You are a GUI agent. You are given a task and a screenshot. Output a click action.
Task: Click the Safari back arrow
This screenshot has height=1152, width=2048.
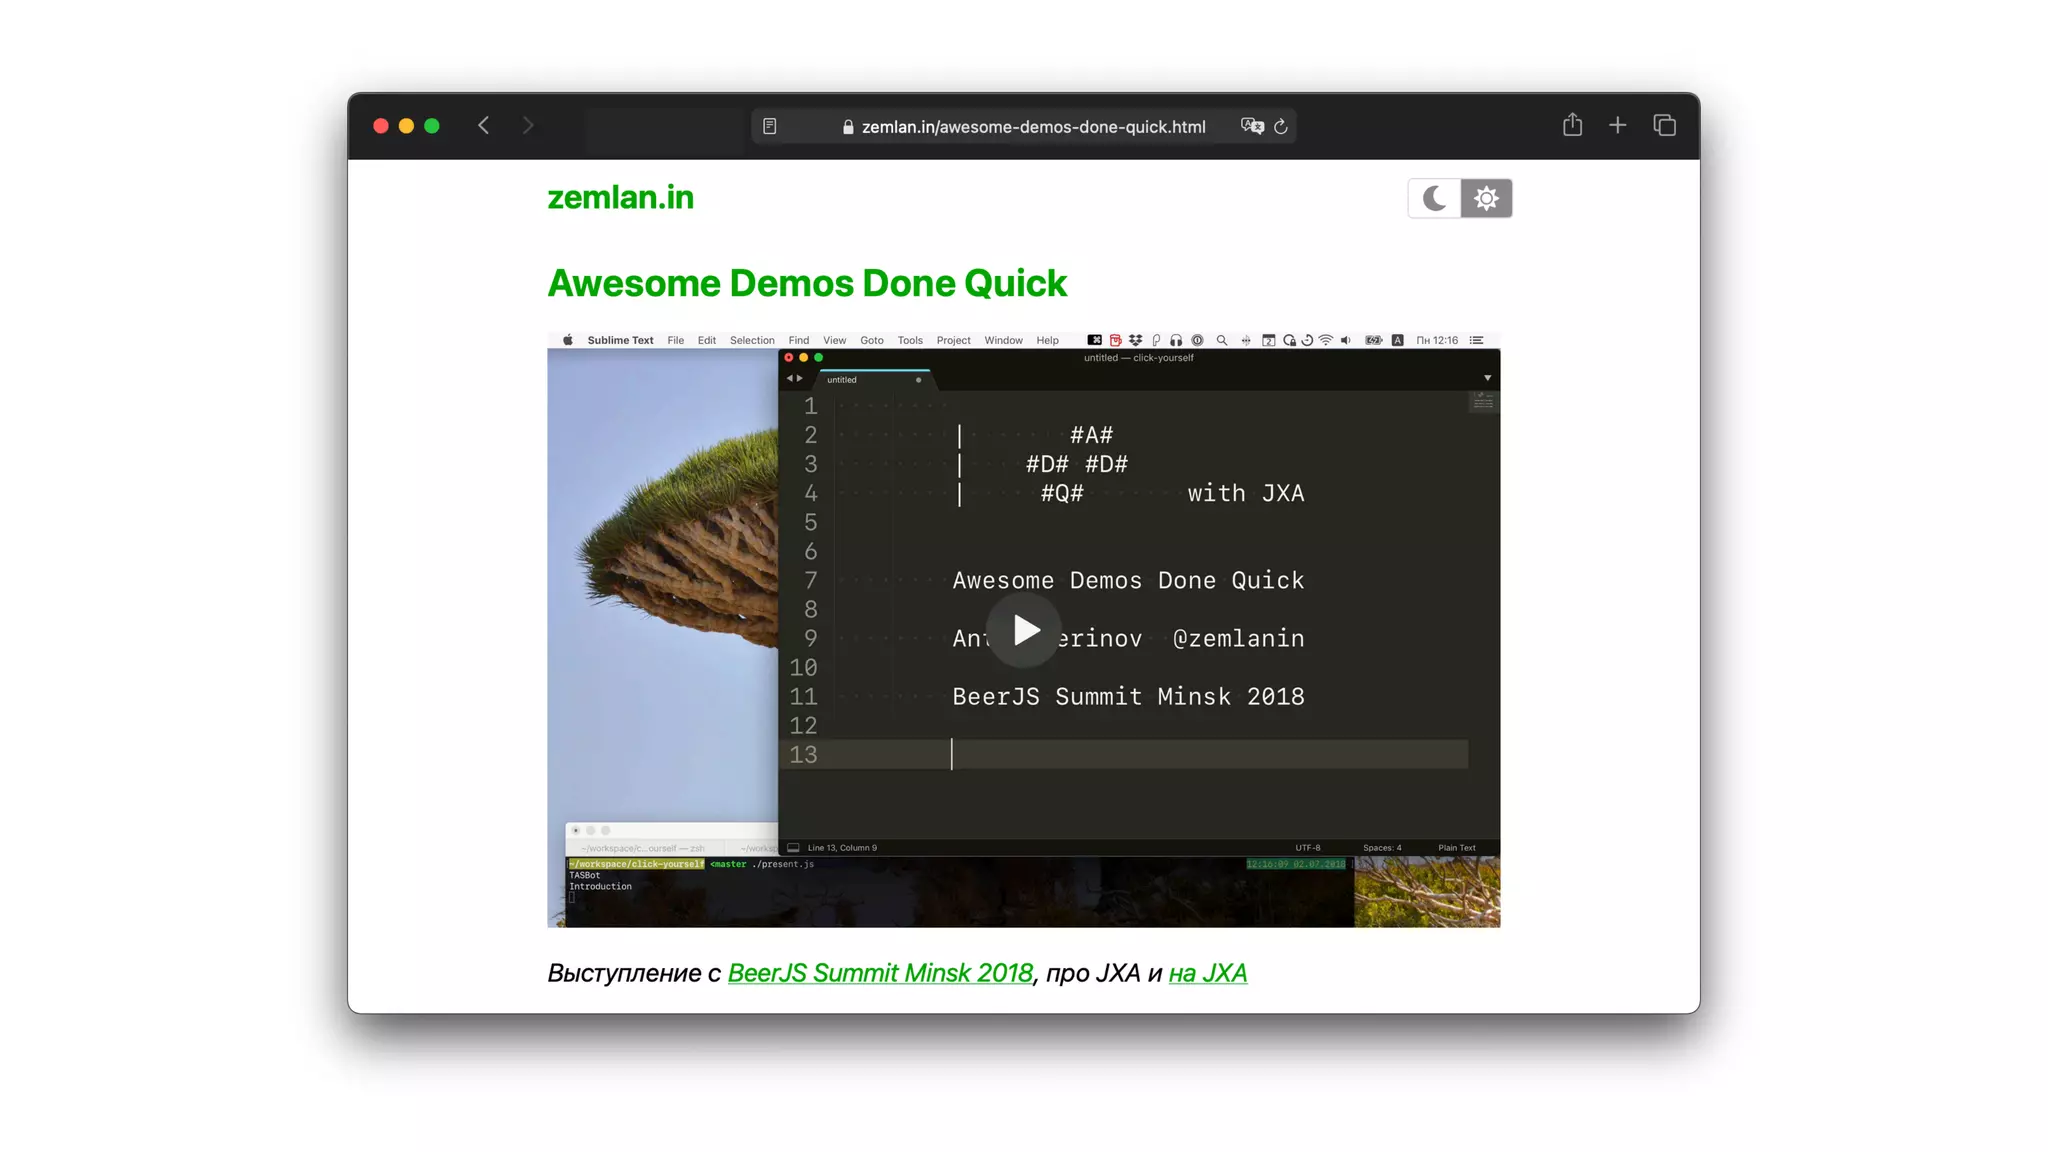[484, 125]
